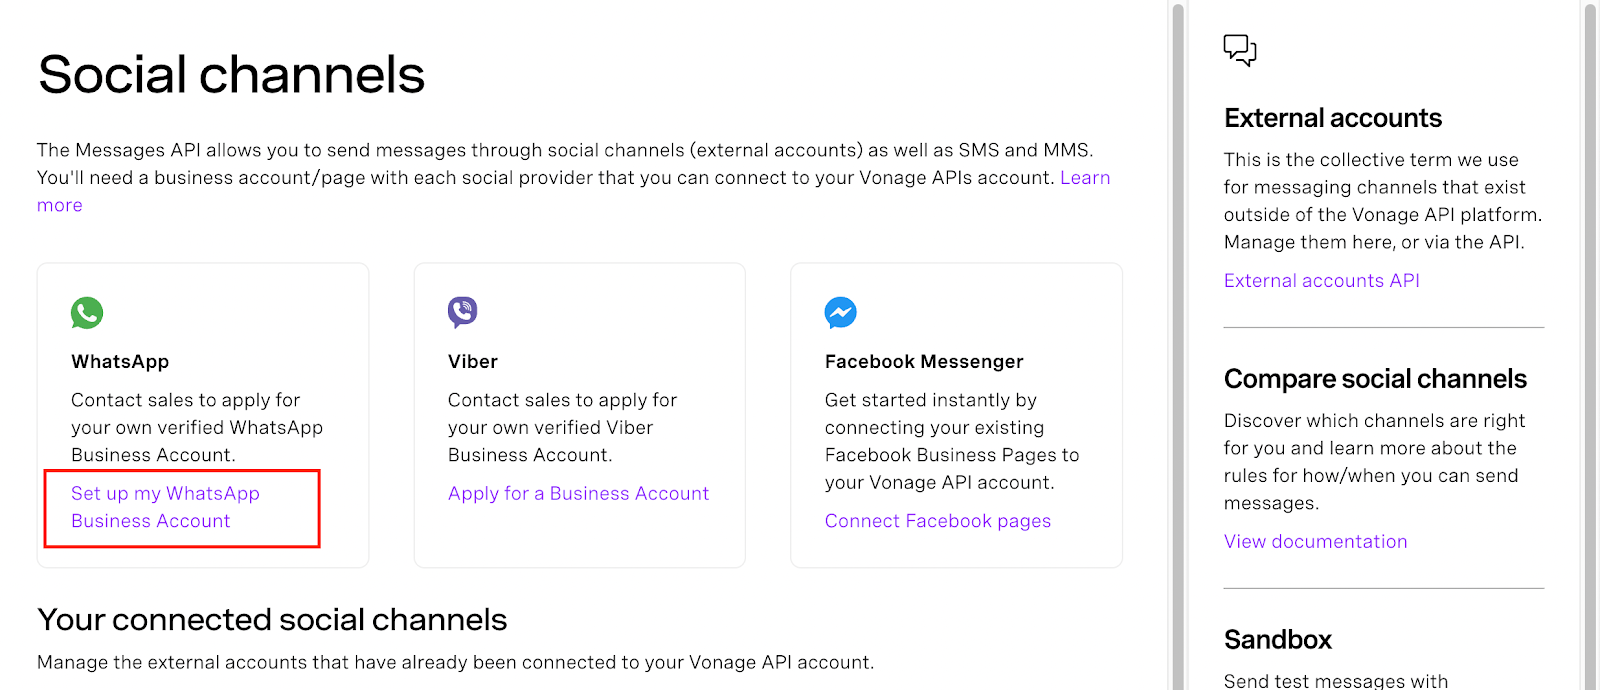Click the WhatsApp logo icon
The width and height of the screenshot is (1600, 690).
[x=87, y=313]
